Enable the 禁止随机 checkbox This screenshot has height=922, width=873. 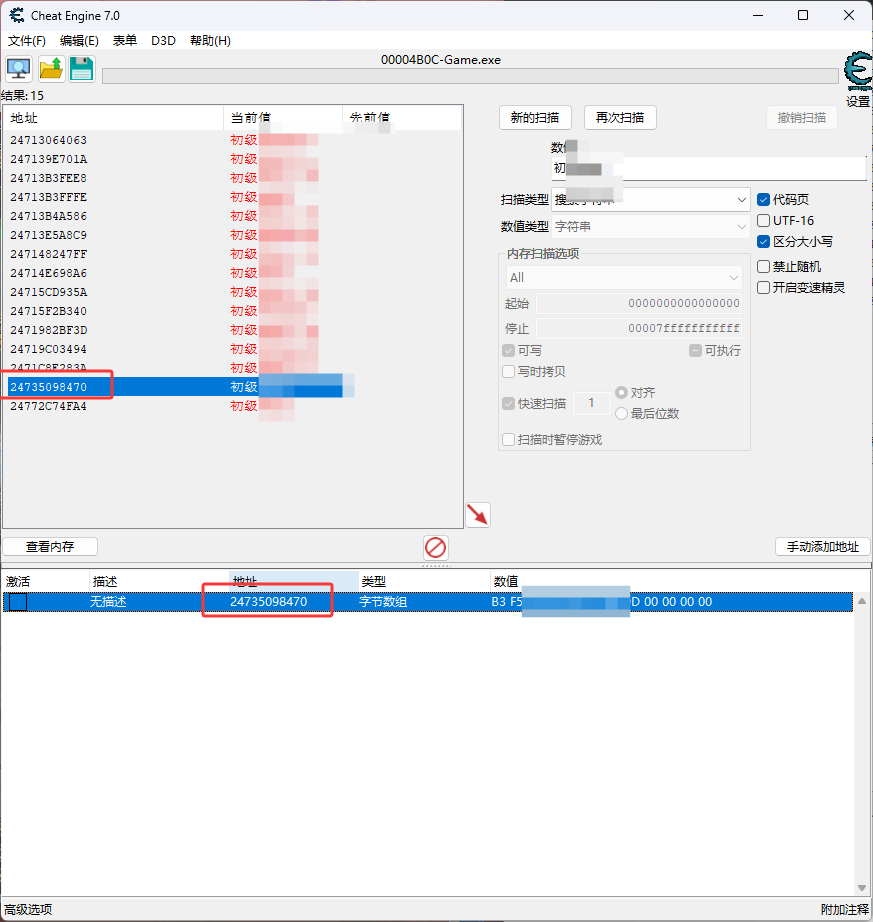pos(764,266)
